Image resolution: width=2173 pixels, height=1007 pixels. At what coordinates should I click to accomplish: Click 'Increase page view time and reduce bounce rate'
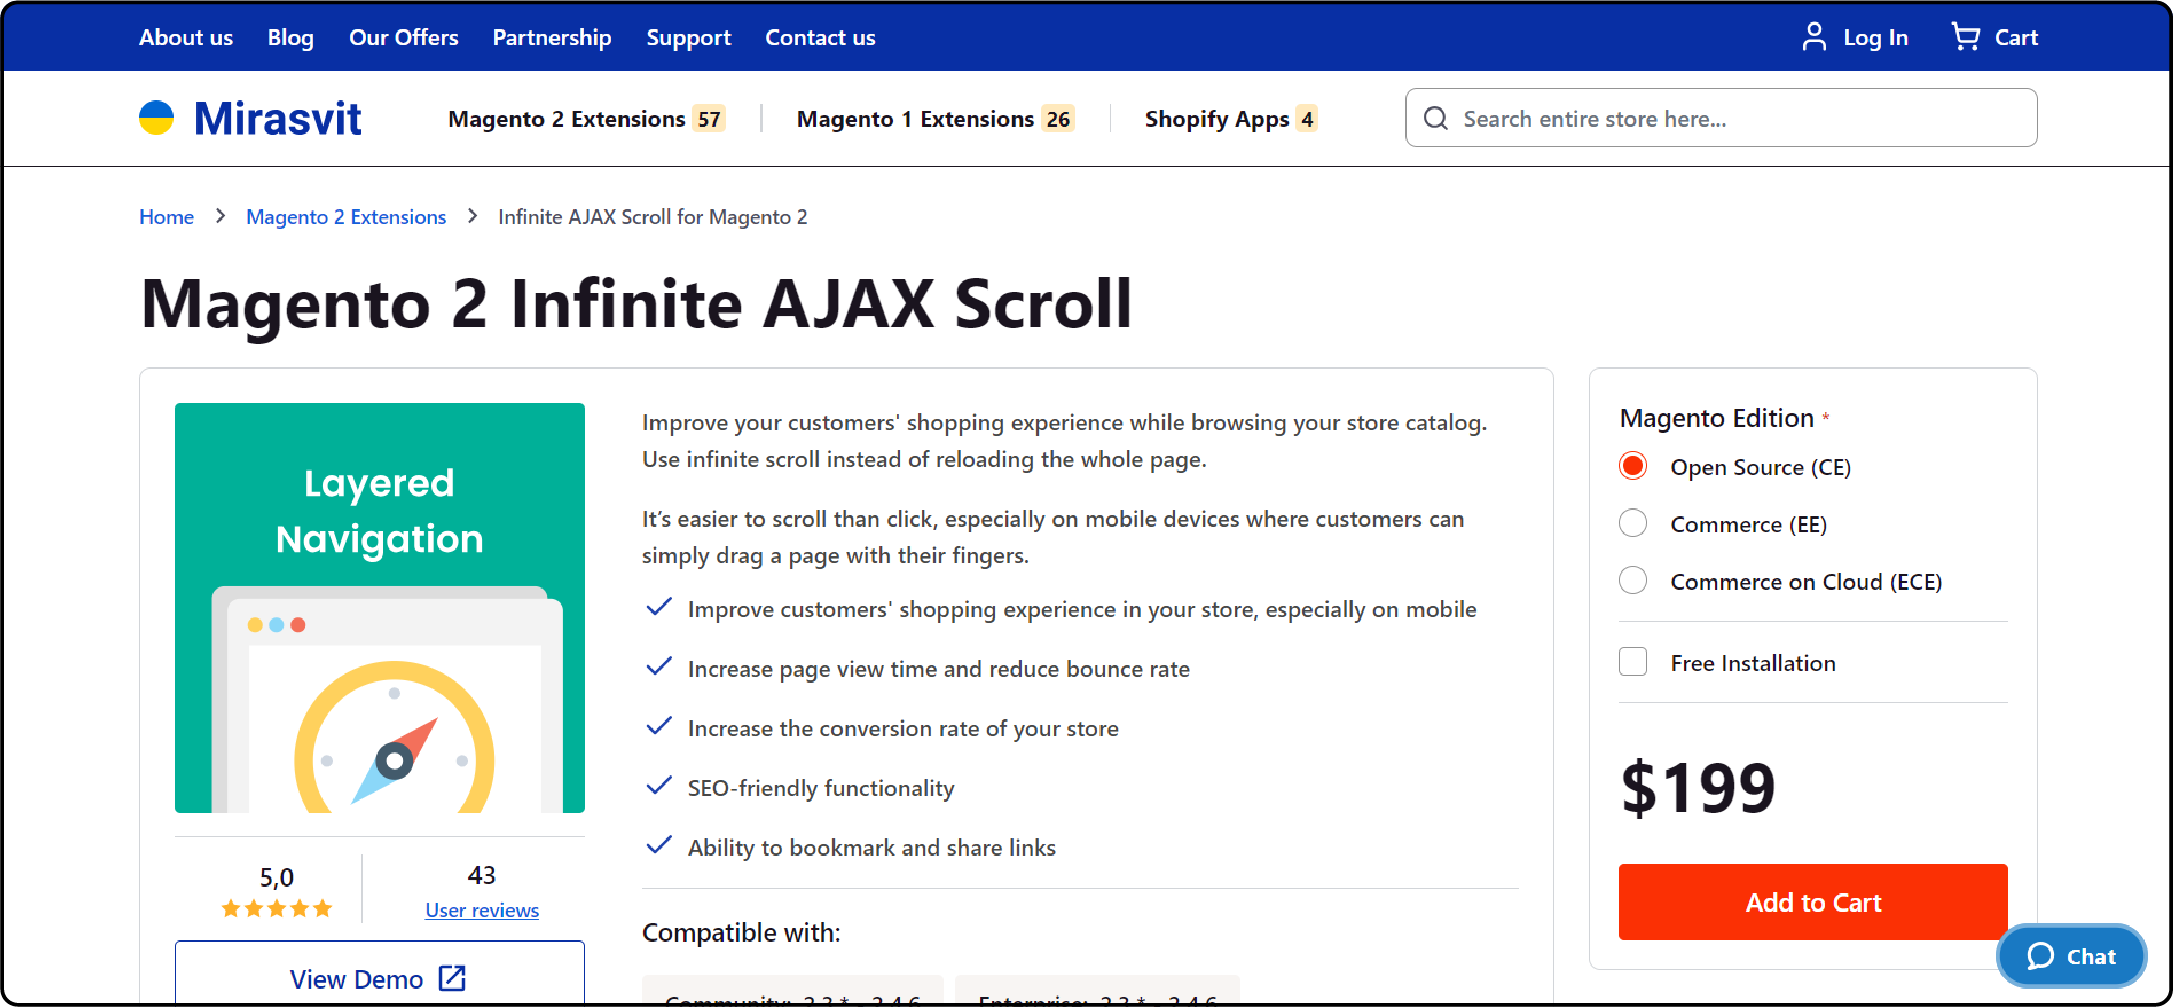[x=939, y=669]
